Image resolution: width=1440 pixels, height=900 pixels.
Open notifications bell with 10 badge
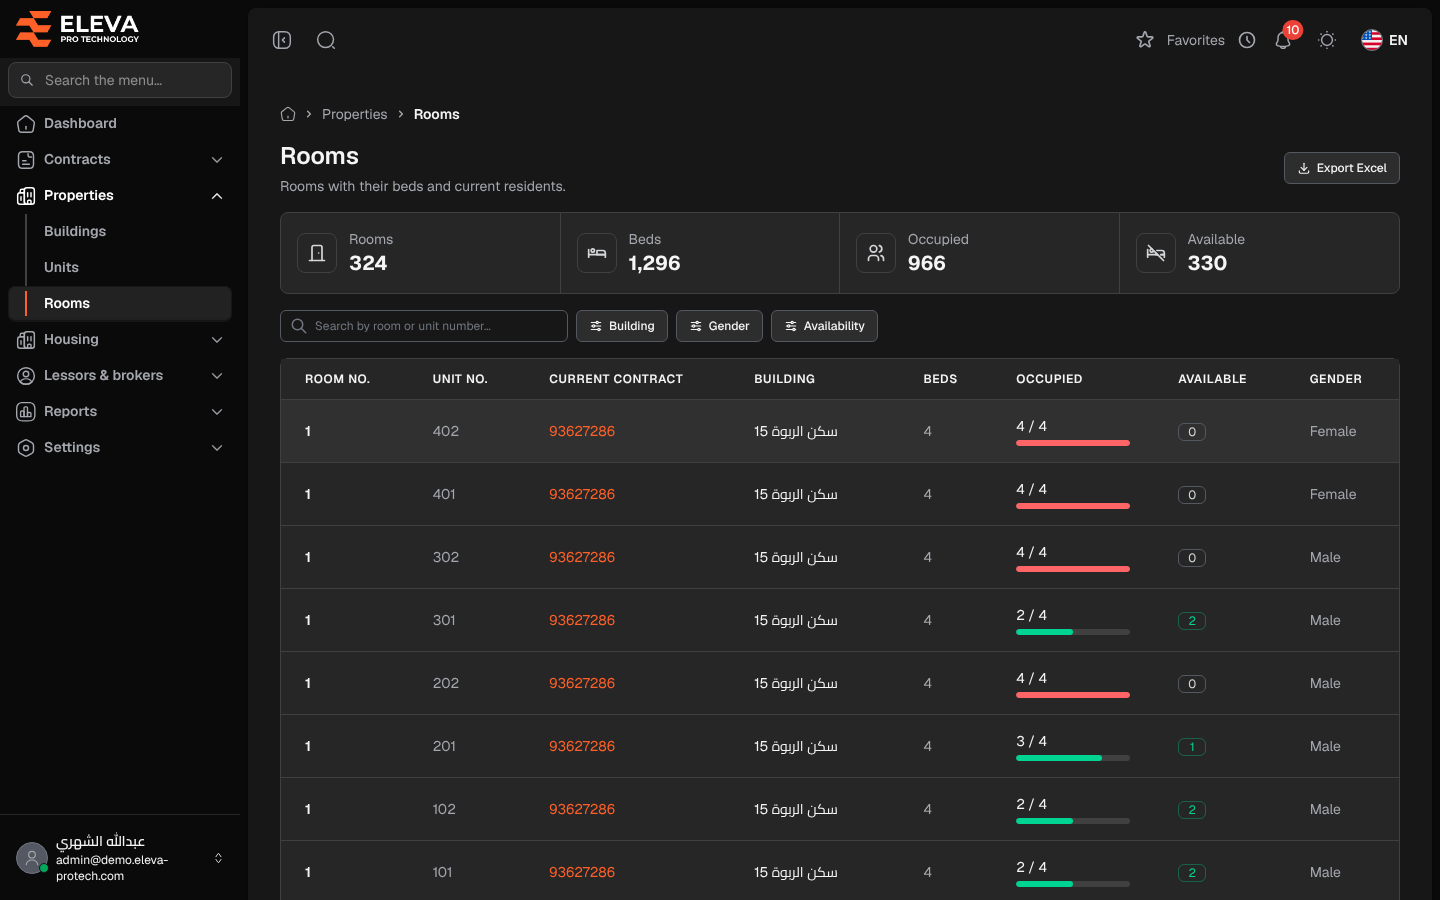click(x=1284, y=40)
